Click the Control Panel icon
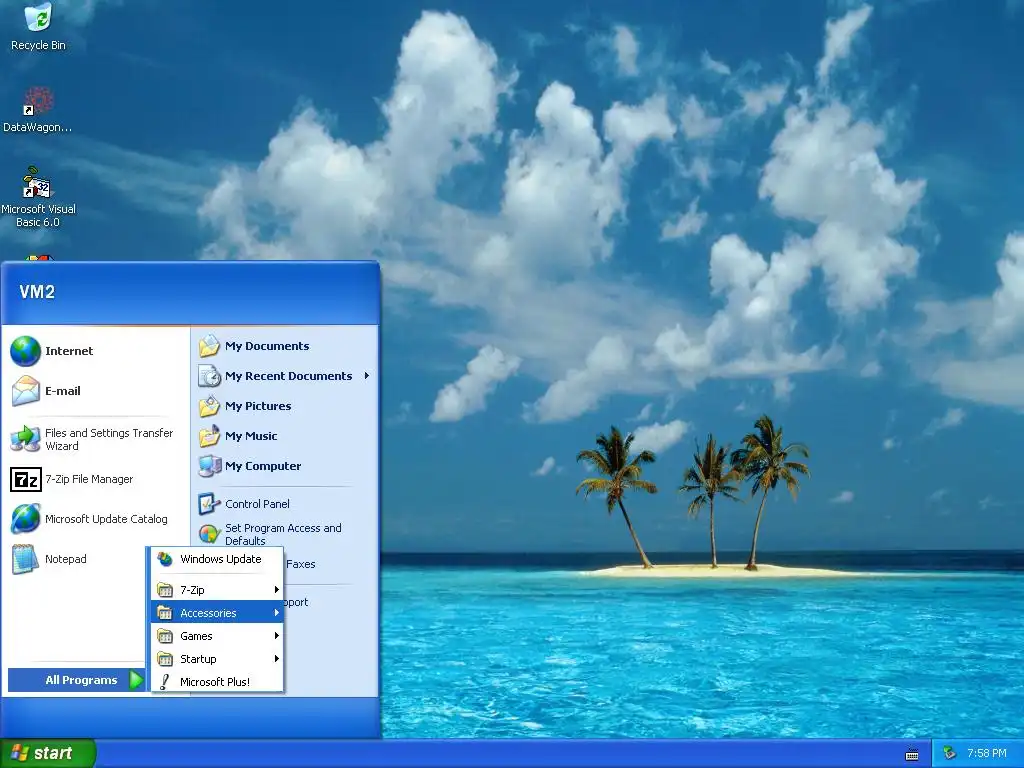 point(209,504)
